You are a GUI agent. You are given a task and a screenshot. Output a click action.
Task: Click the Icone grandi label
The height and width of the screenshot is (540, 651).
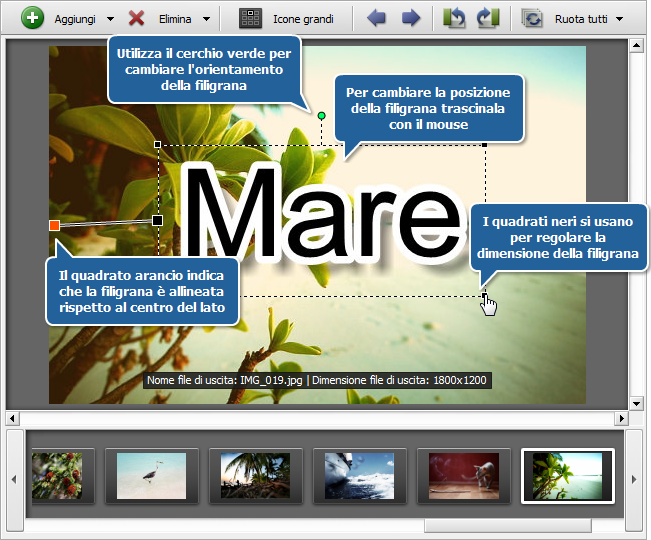[x=303, y=19]
